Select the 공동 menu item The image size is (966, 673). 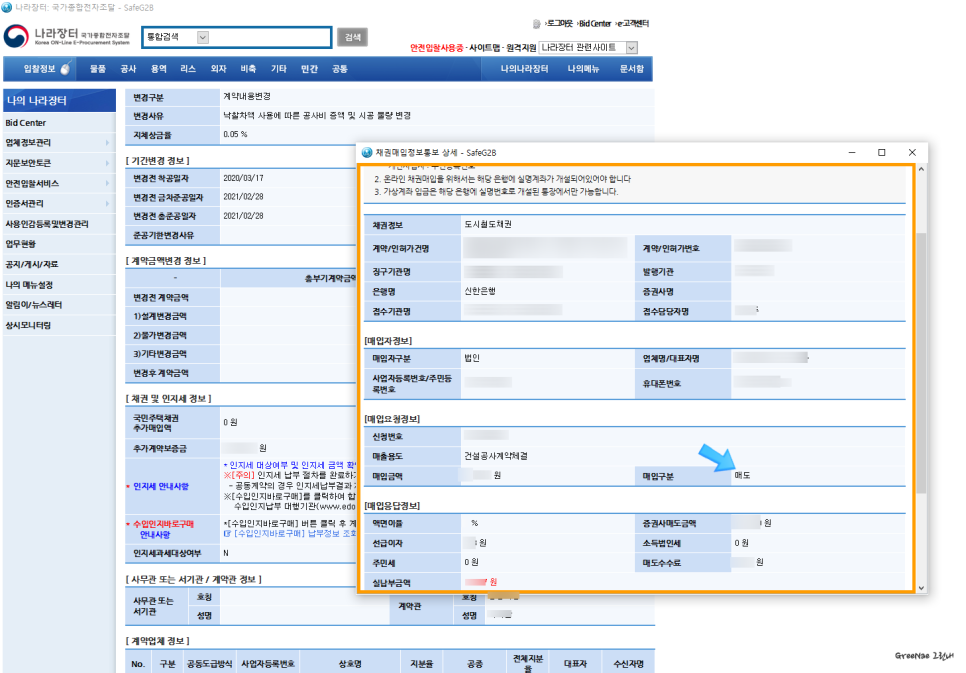pyautogui.click(x=340, y=69)
